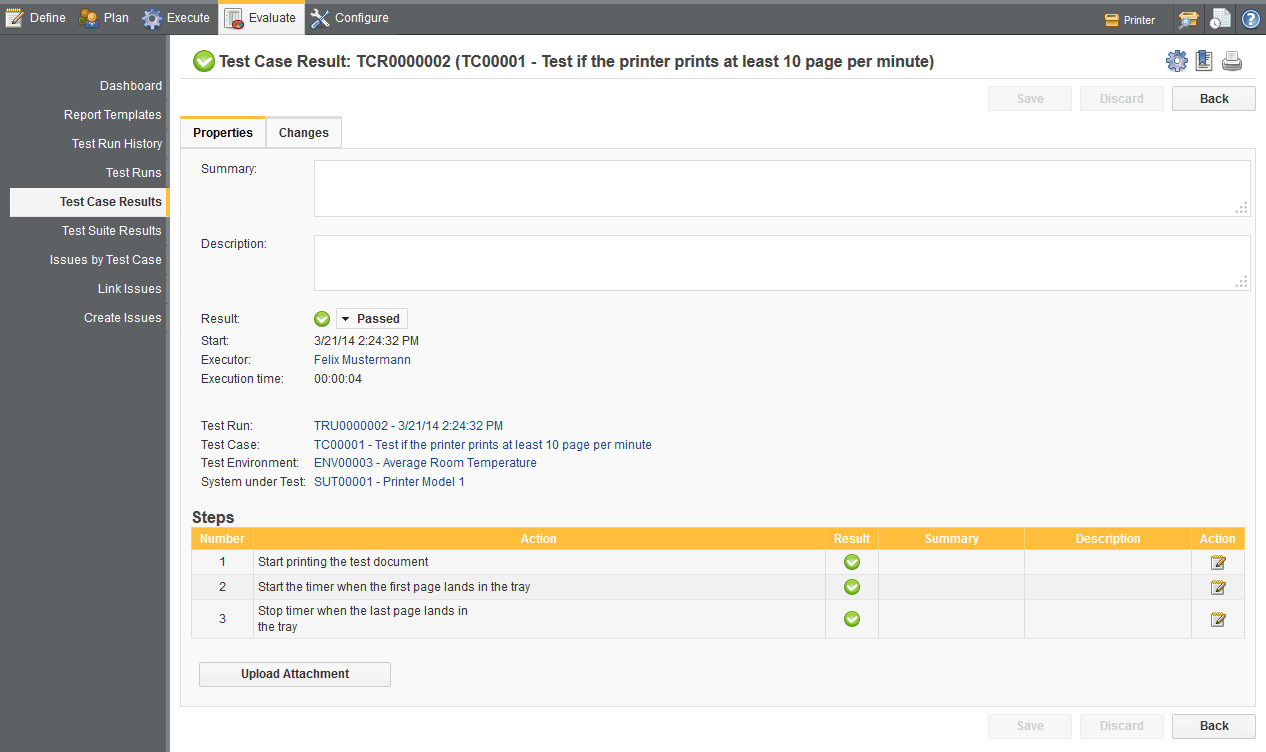Open ENV00003 Average Room Temperature link

(425, 463)
